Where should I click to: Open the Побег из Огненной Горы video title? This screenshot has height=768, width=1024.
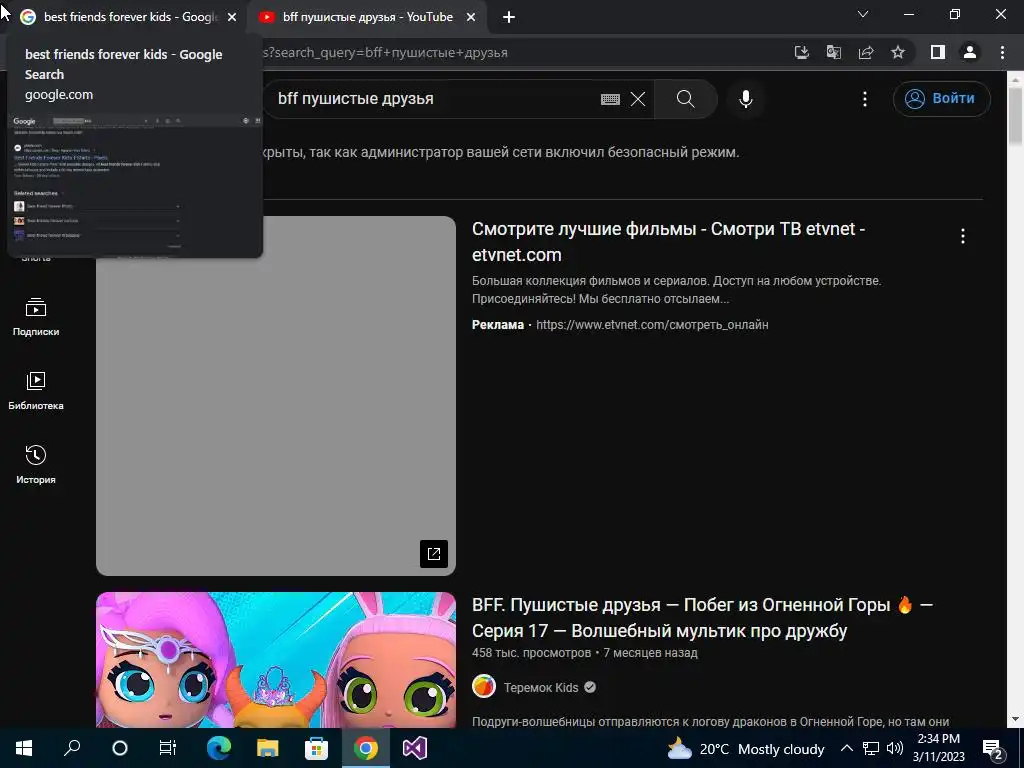point(702,618)
